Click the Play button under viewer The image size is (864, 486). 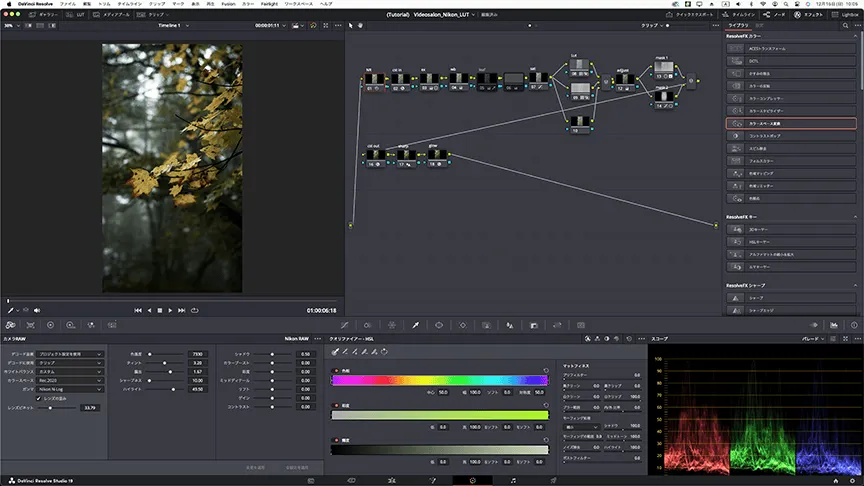coord(171,310)
